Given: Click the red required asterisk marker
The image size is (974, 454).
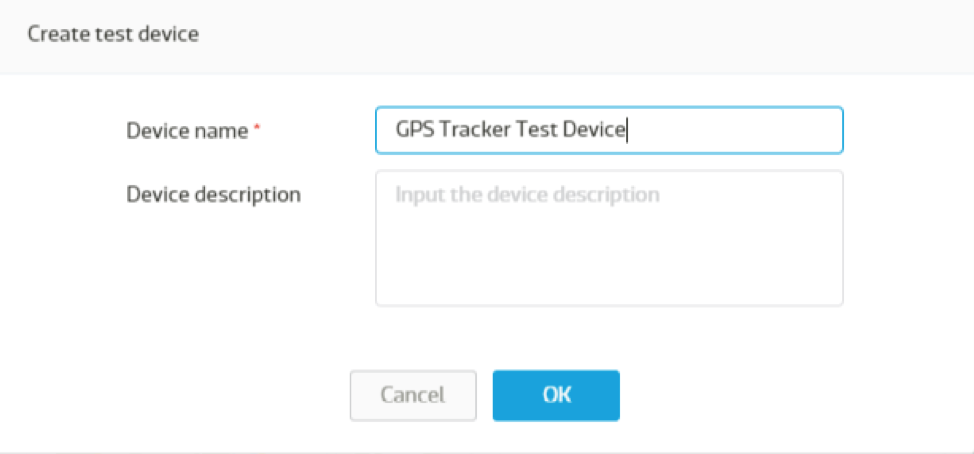Looking at the screenshot, I should tap(257, 127).
